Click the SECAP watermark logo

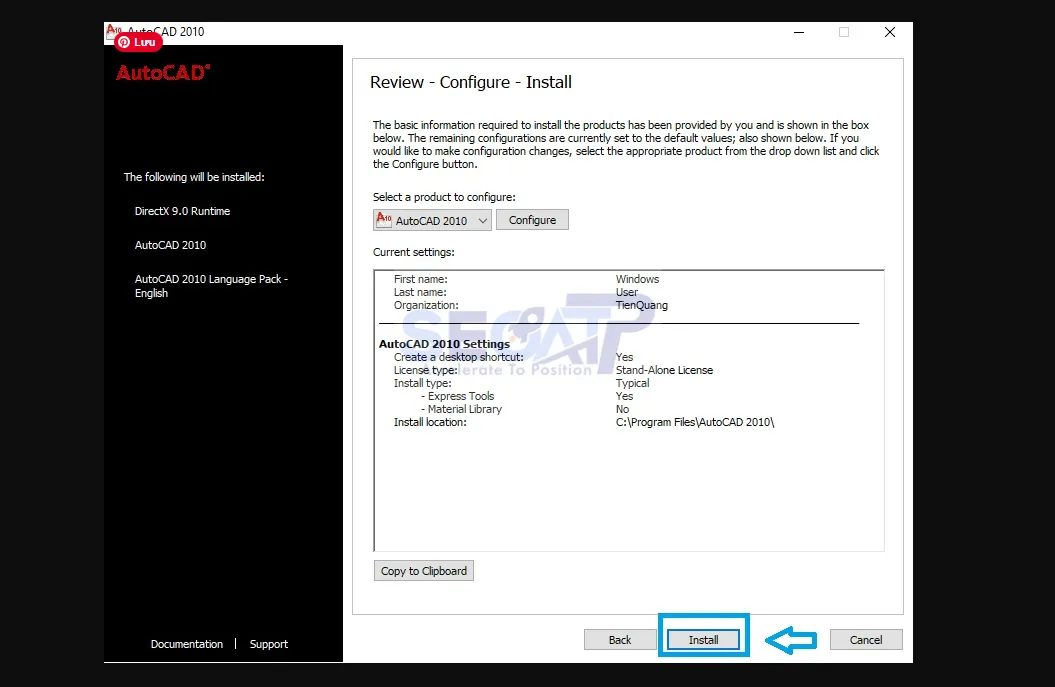[540, 335]
